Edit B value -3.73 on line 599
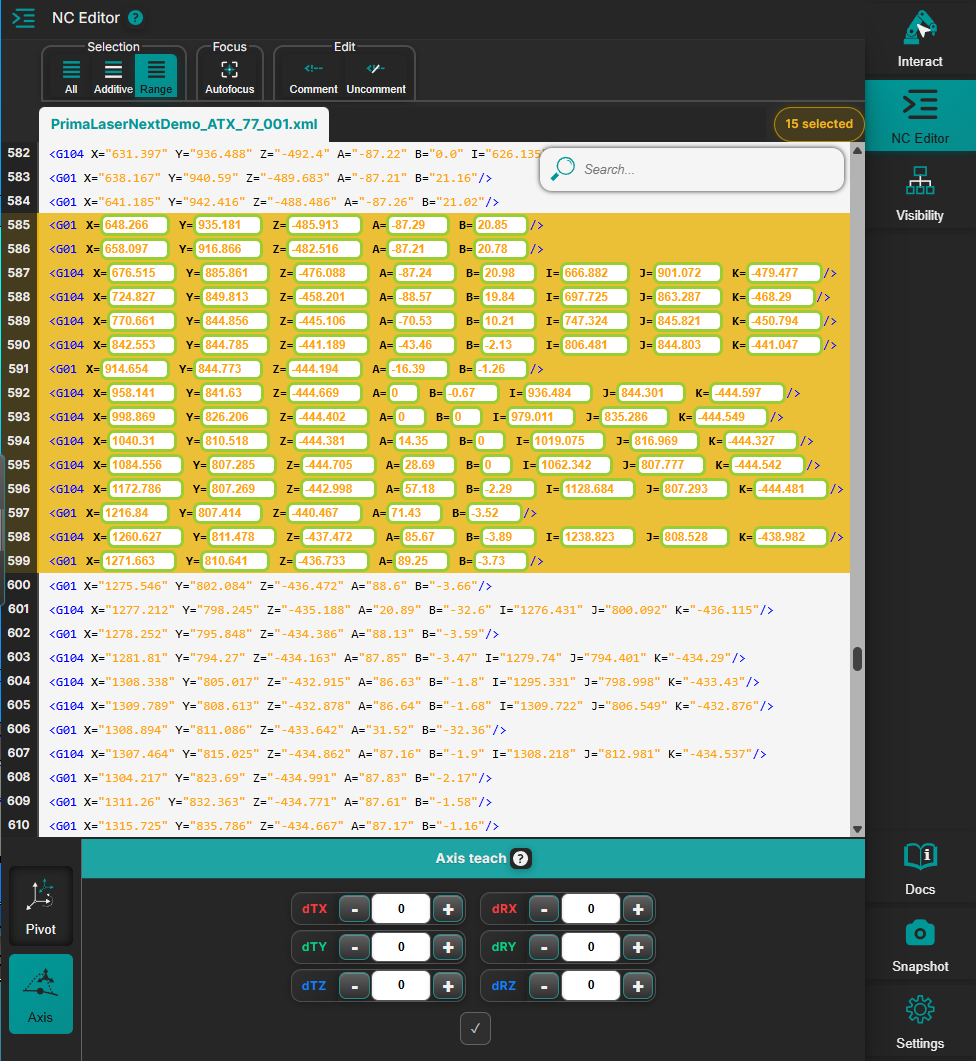This screenshot has height=1061, width=976. [x=501, y=561]
